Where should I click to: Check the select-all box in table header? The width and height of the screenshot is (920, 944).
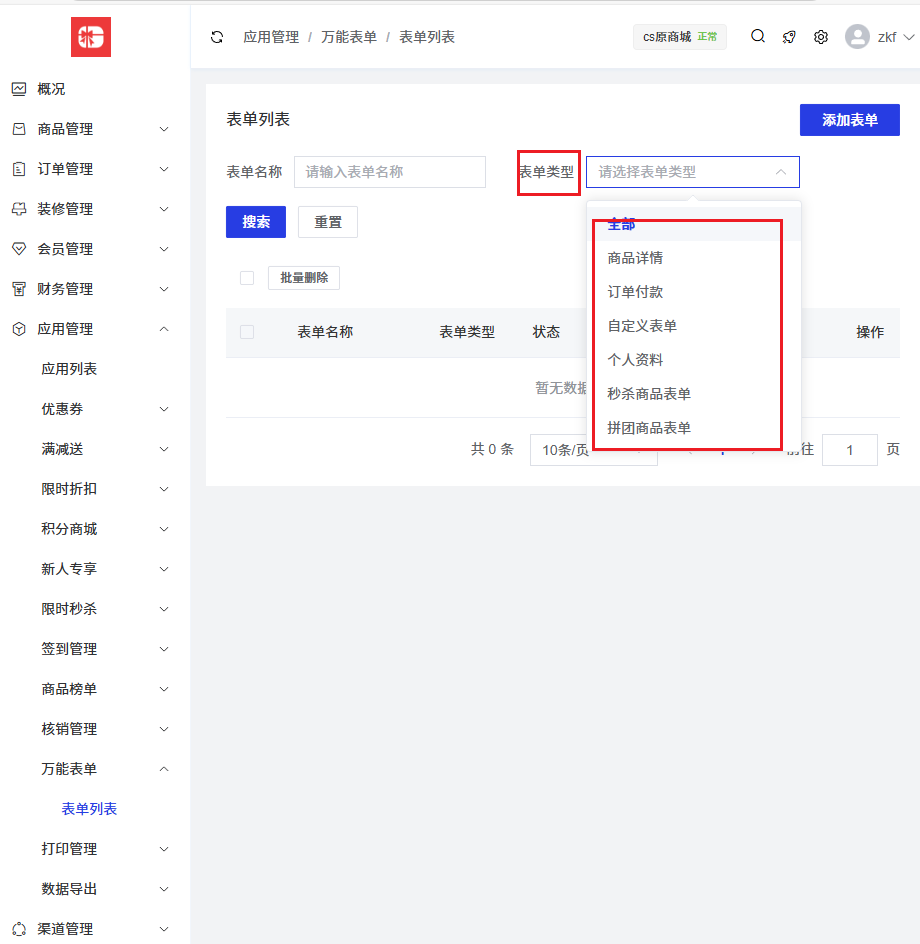[247, 332]
